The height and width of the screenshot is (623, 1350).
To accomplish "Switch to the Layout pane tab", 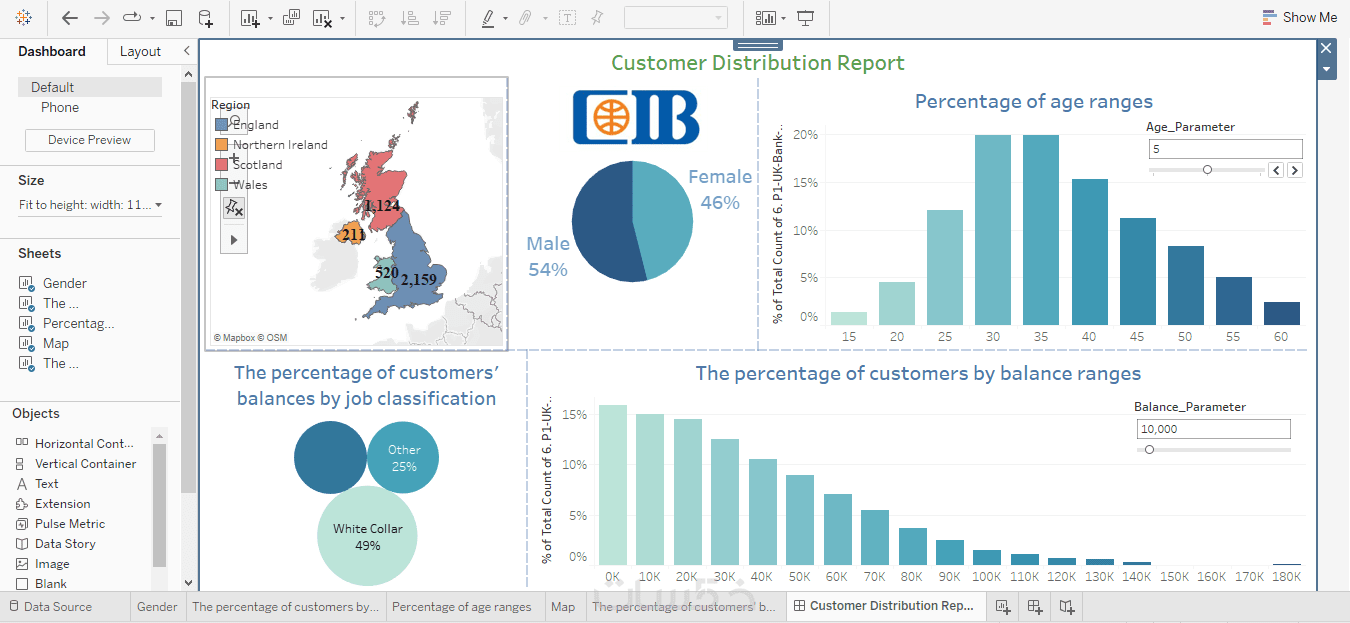I will [140, 51].
